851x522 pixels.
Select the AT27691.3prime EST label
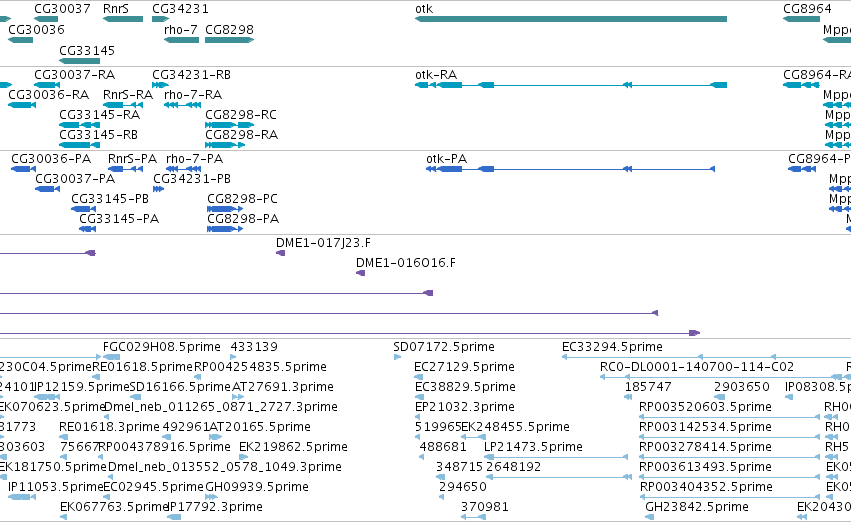click(283, 387)
